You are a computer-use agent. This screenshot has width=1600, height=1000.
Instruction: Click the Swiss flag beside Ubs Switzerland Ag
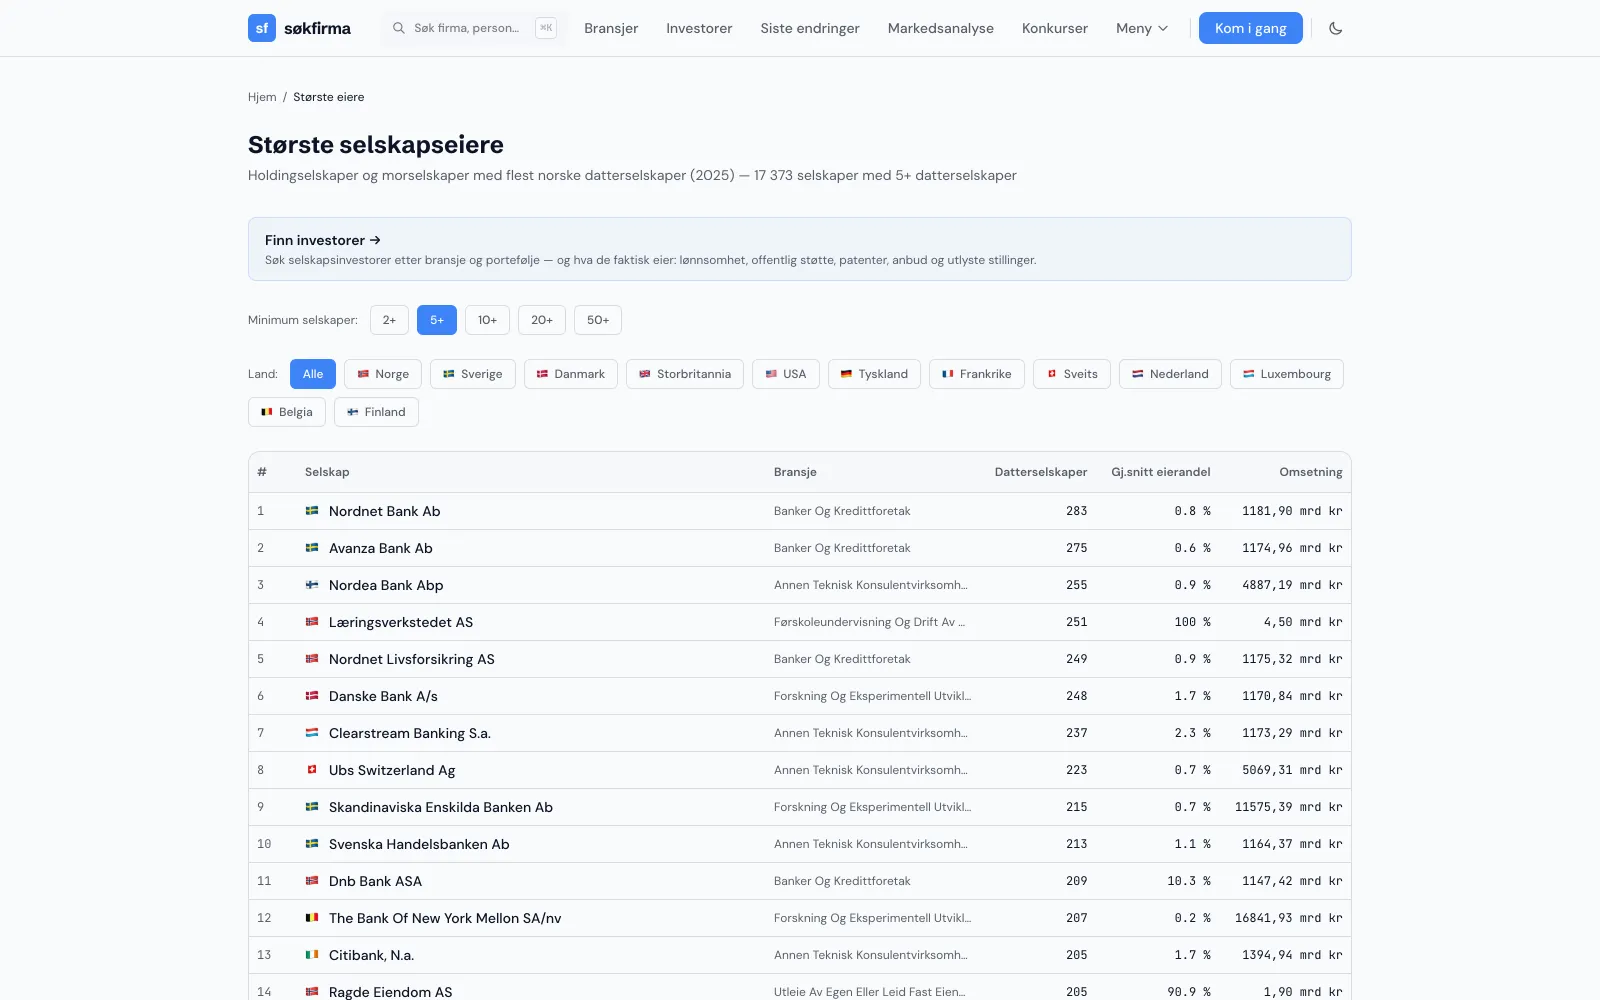tap(312, 770)
